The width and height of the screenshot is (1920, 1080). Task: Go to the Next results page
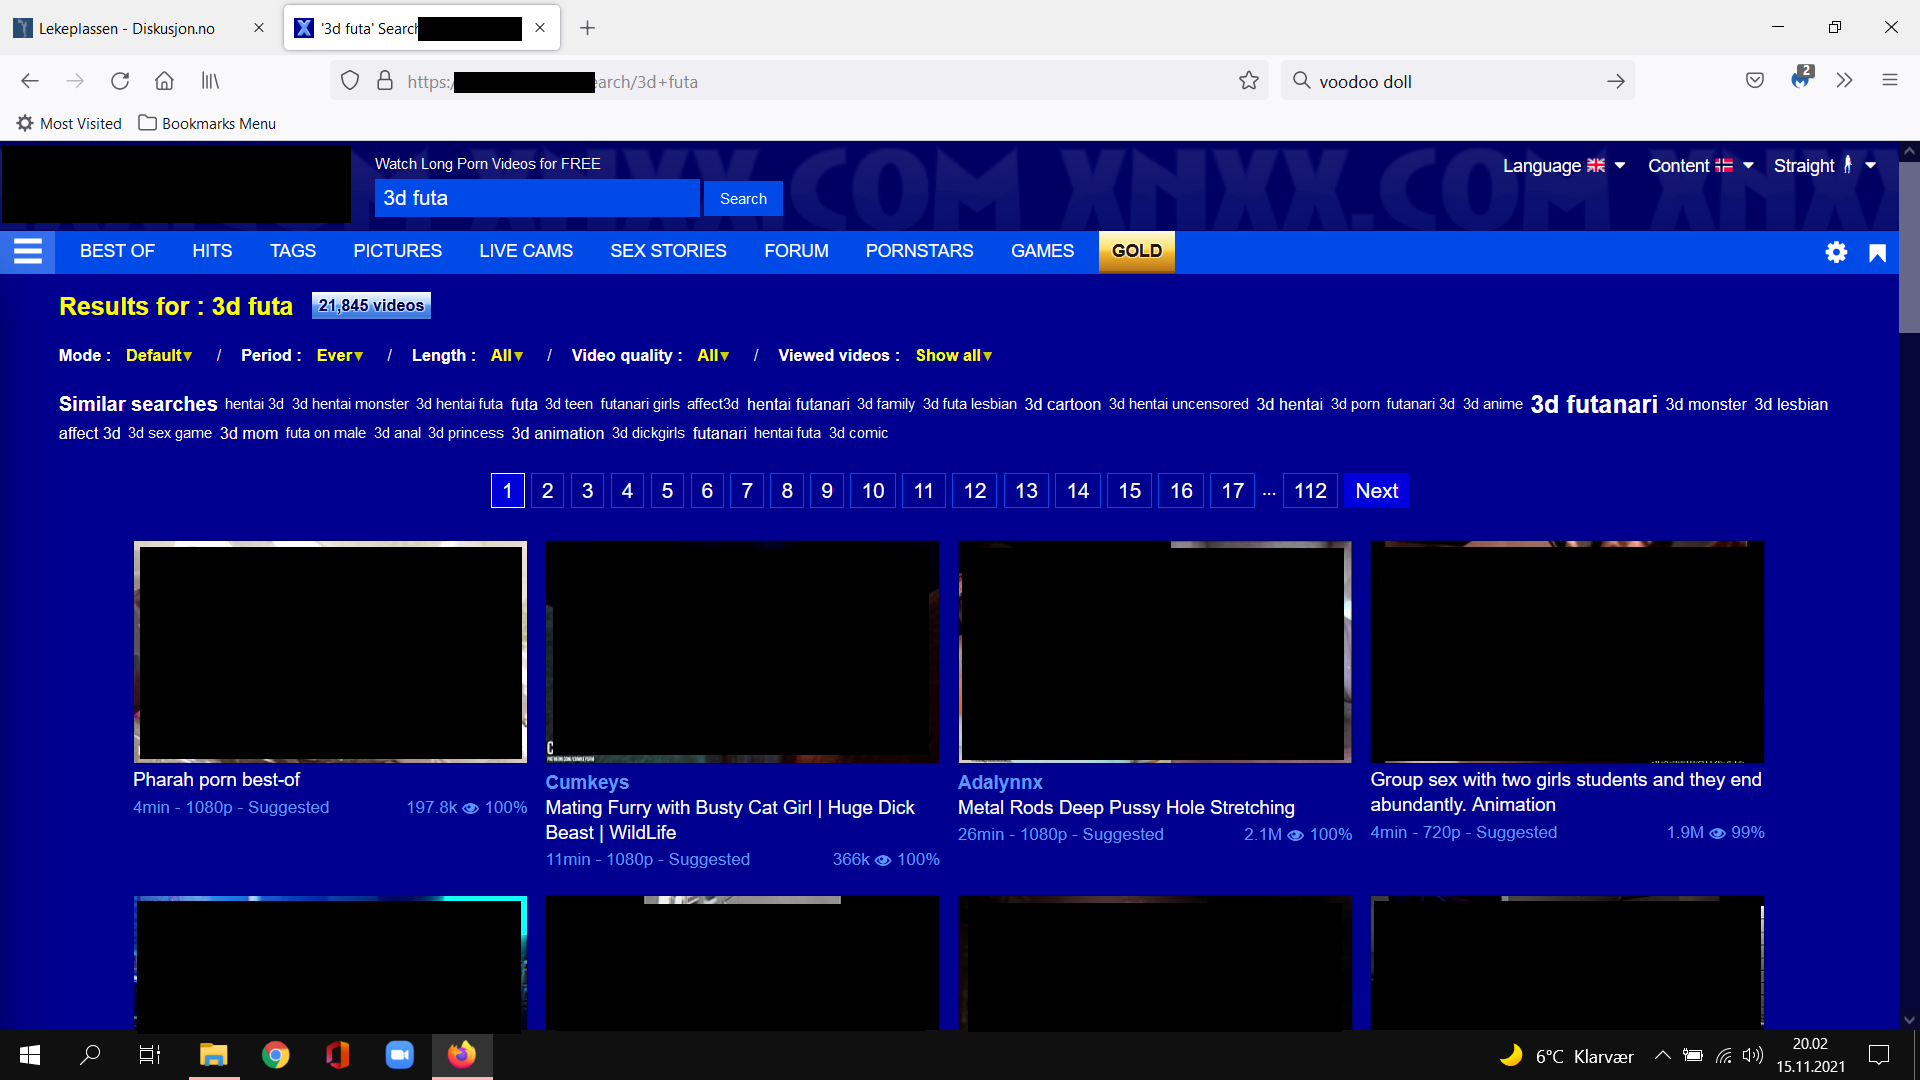1376,491
